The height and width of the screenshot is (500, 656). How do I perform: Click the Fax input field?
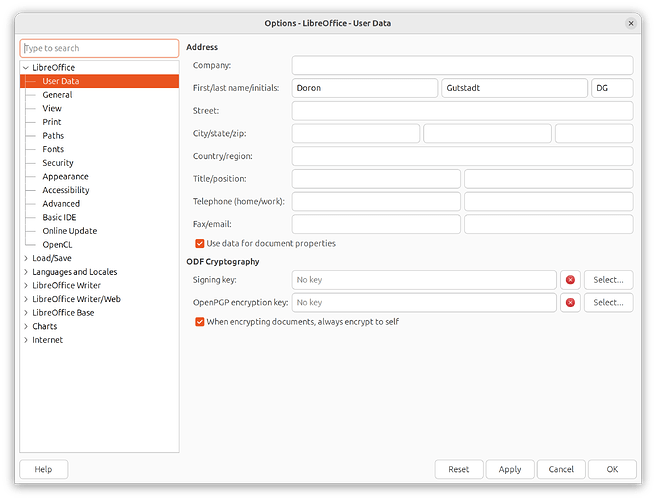(x=376, y=224)
